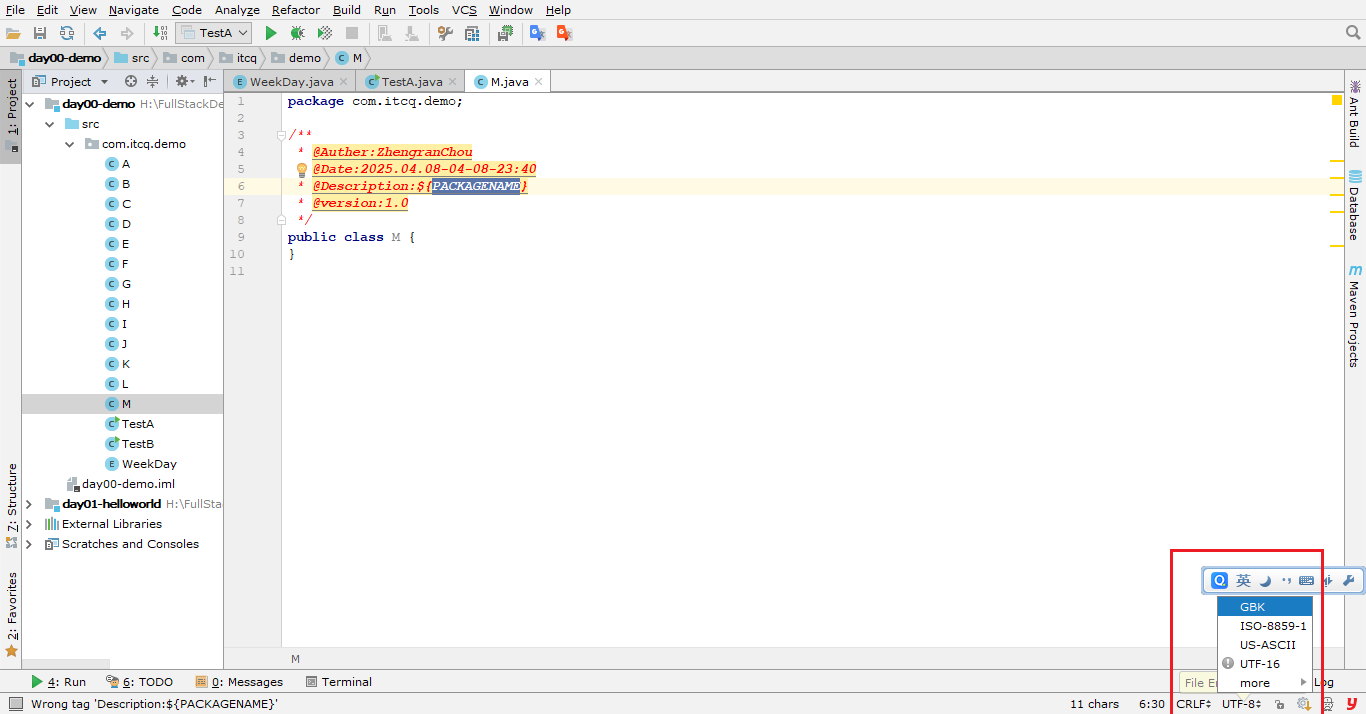Navigate Back with the blue arrow

[99, 33]
